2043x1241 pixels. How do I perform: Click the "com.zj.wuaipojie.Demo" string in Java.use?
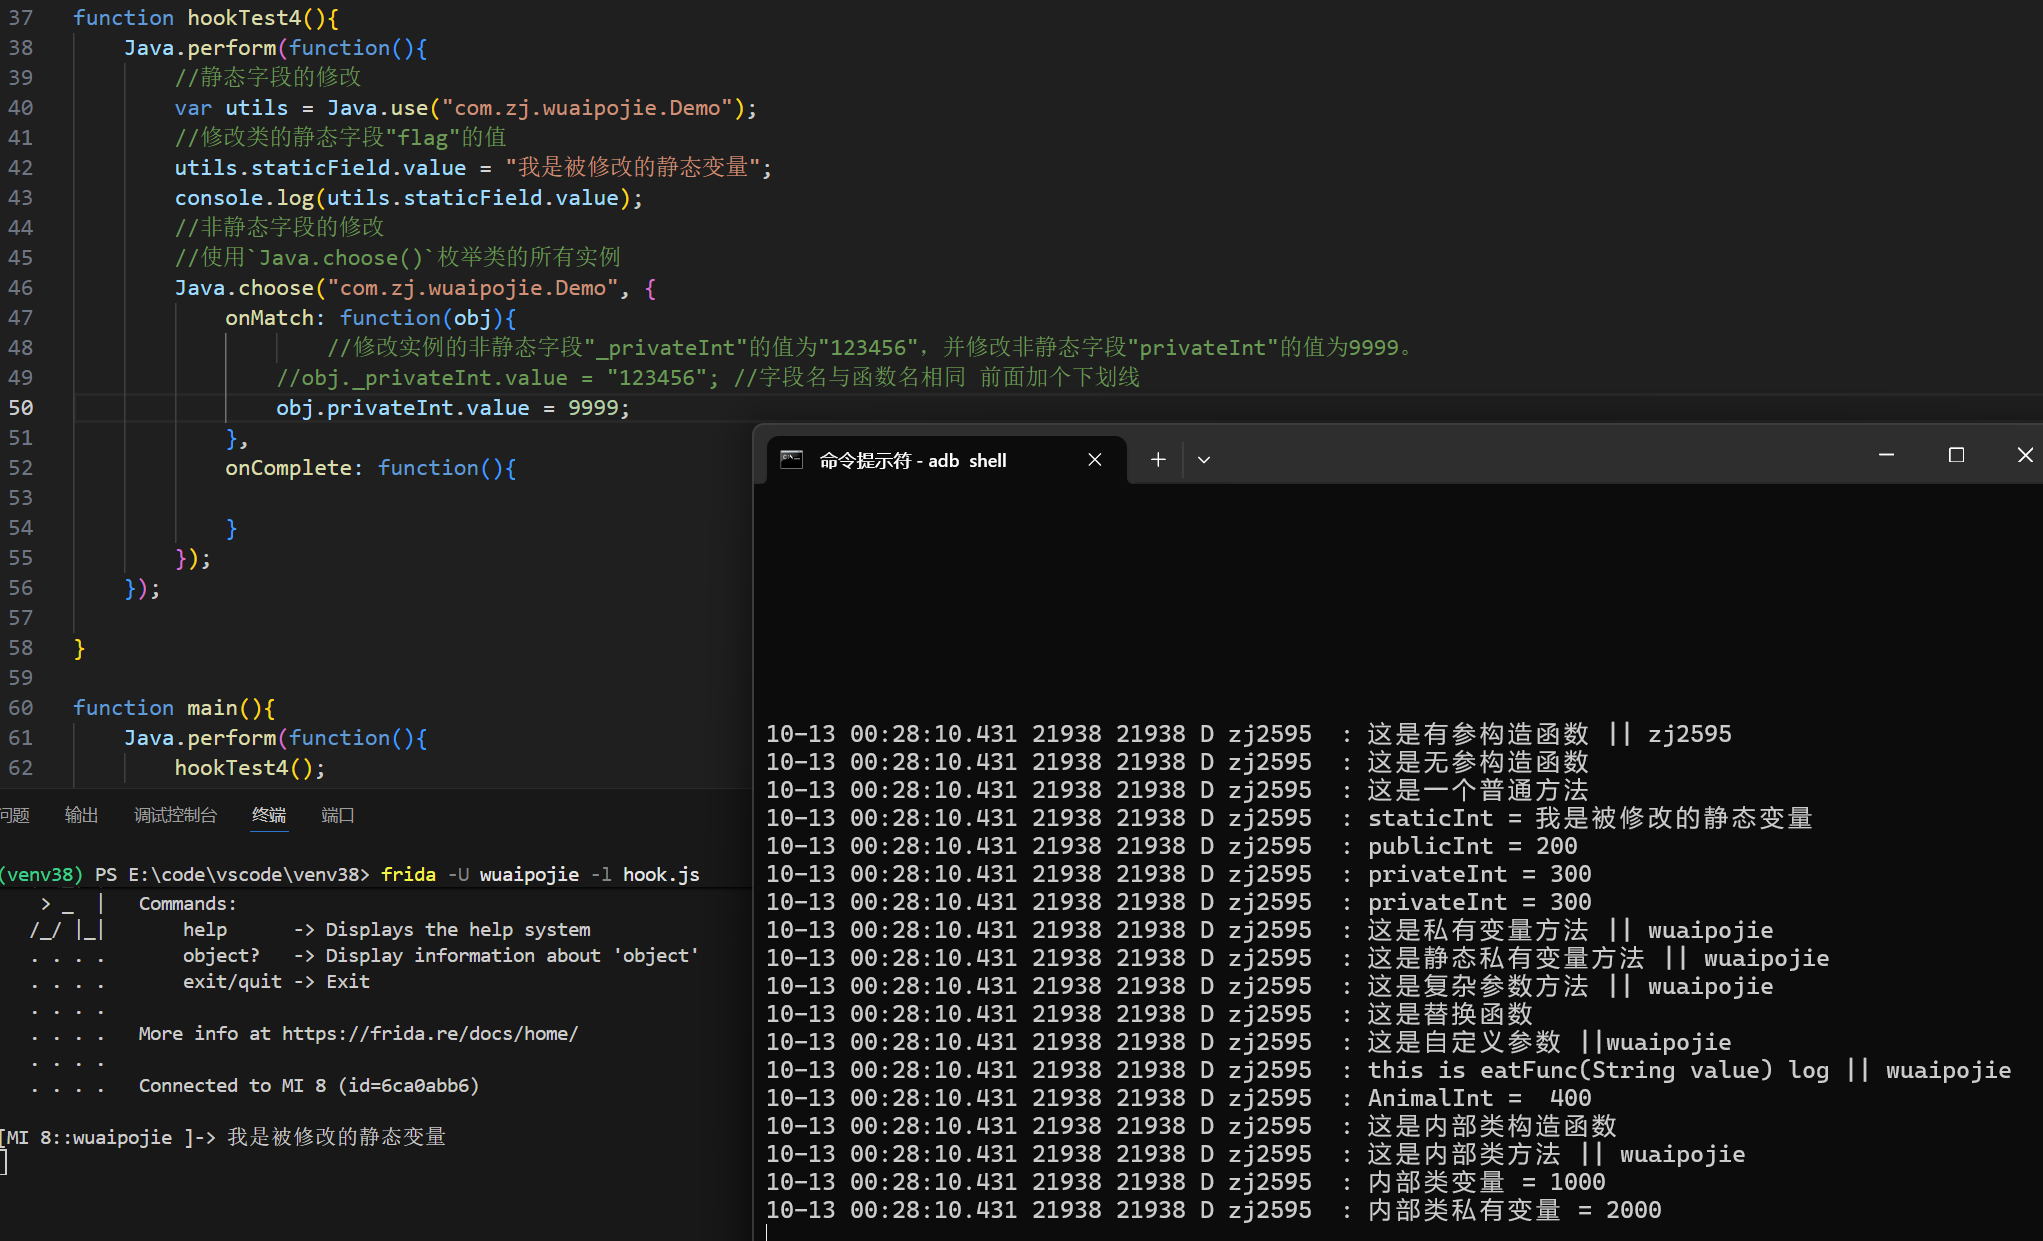click(x=587, y=108)
